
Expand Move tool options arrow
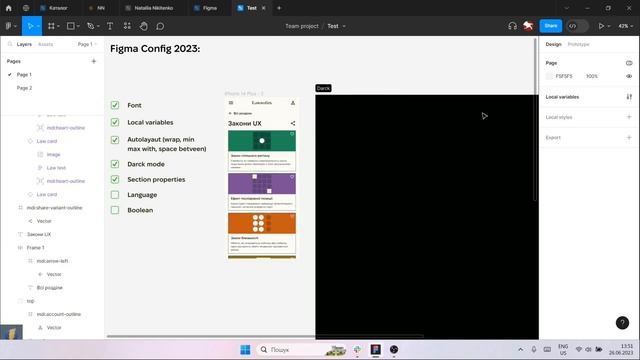coord(38,26)
